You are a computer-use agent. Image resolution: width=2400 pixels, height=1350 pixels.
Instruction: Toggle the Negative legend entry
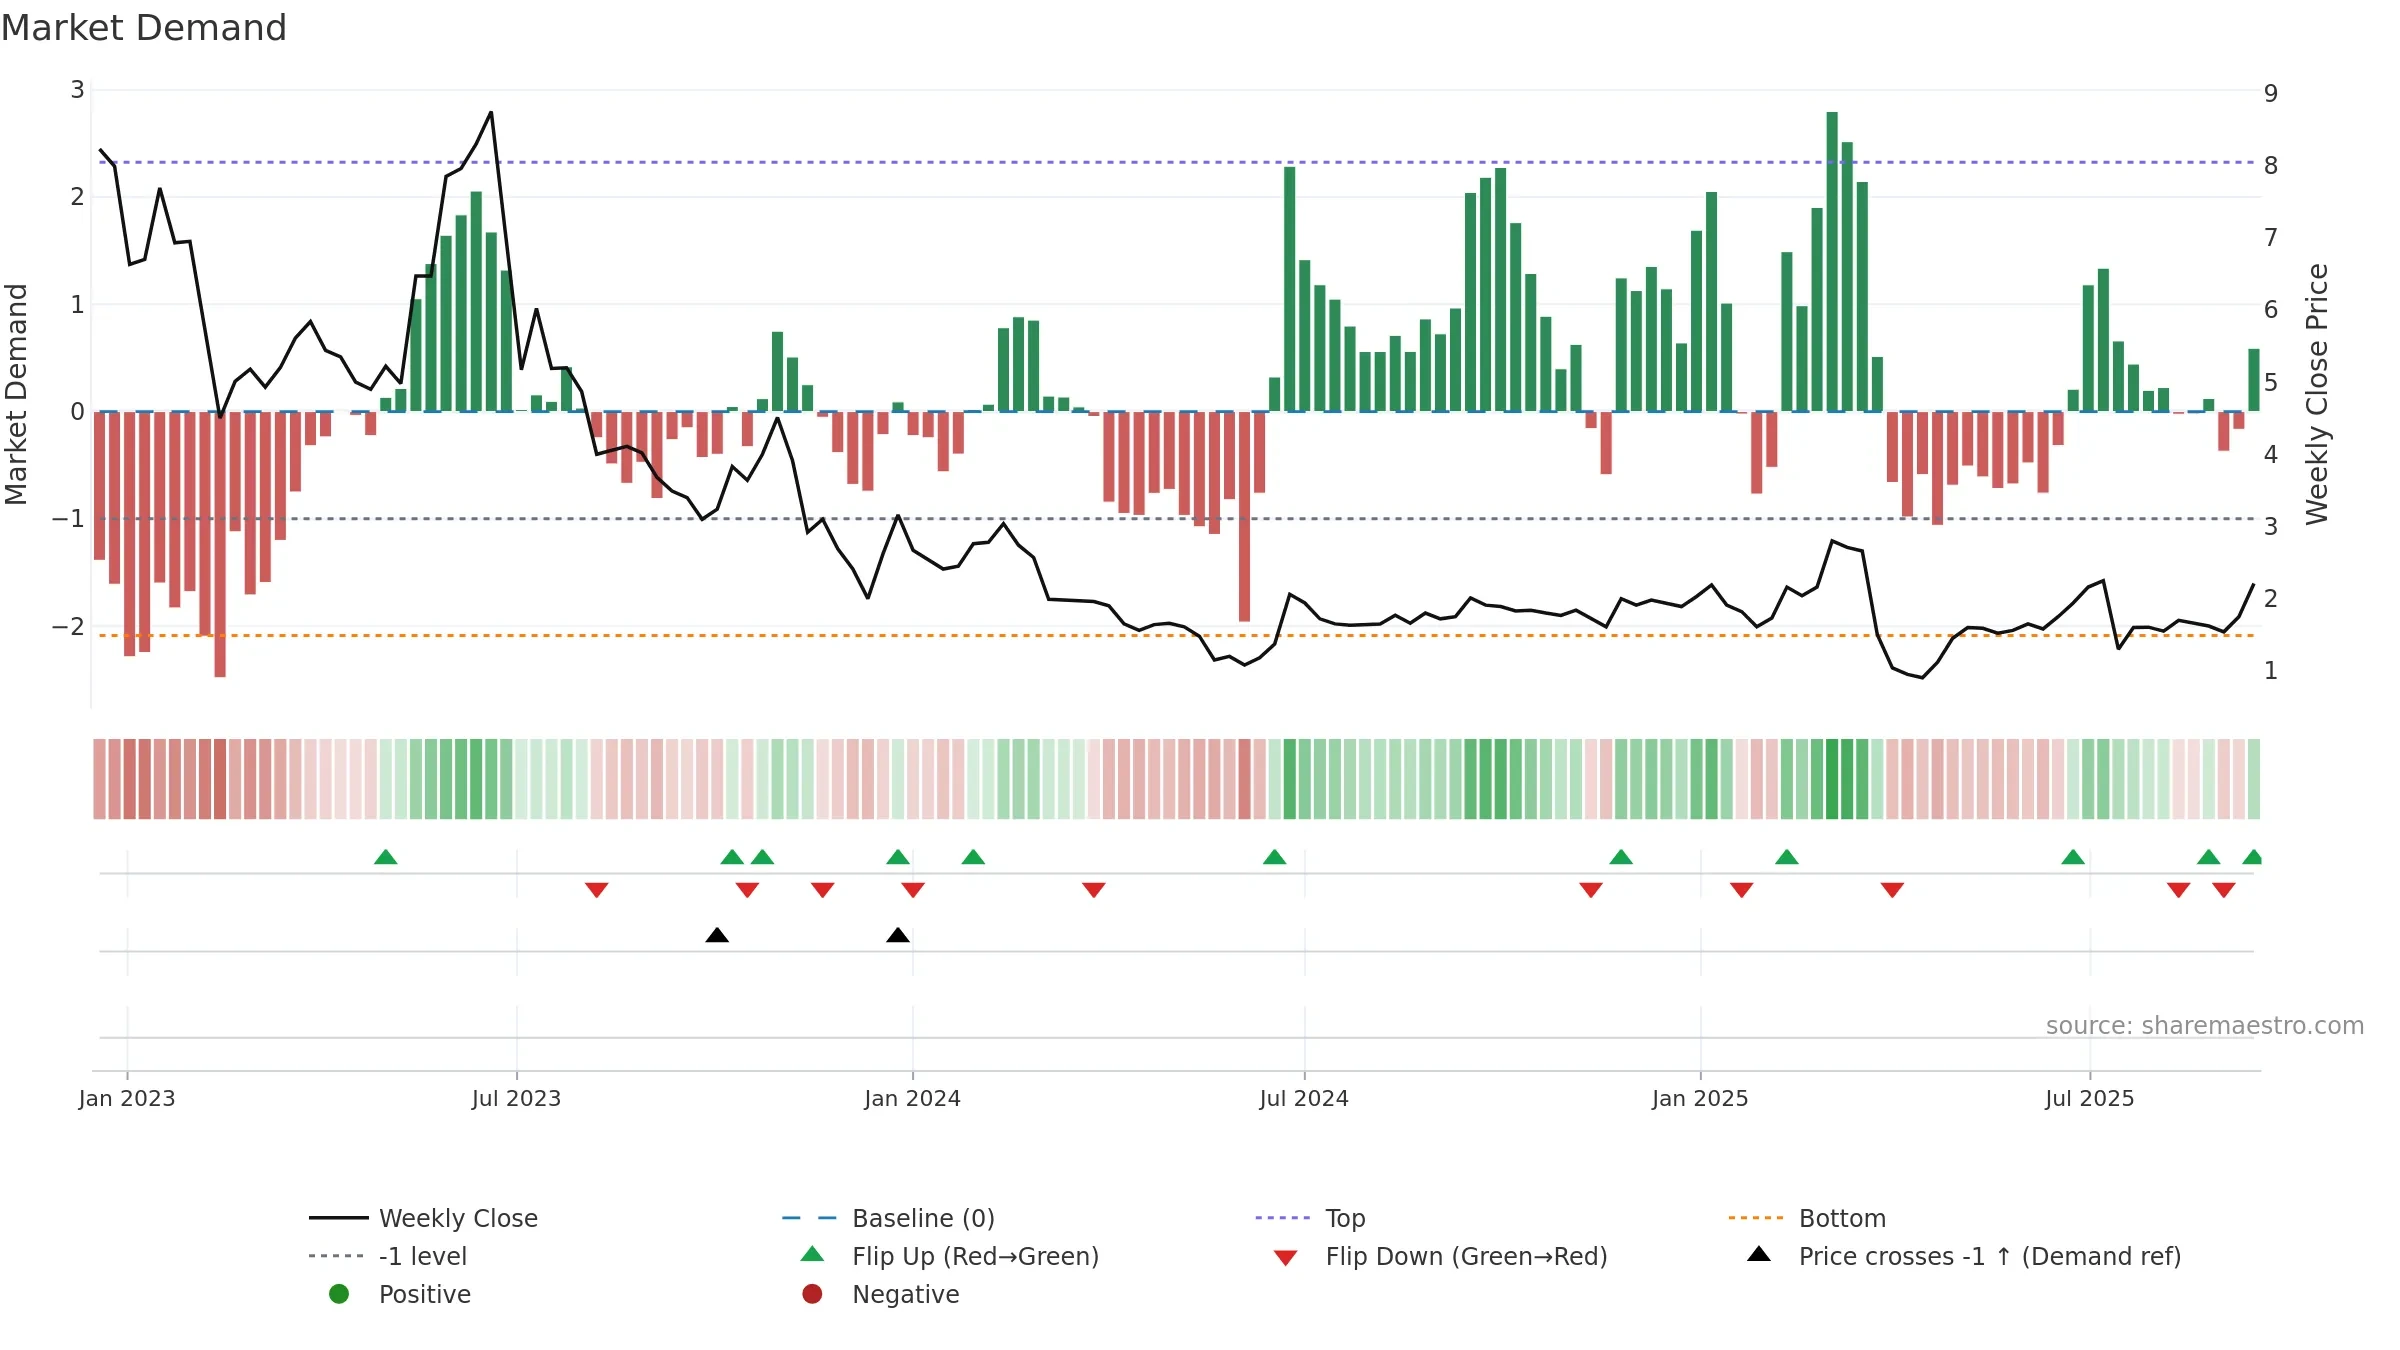point(880,1294)
